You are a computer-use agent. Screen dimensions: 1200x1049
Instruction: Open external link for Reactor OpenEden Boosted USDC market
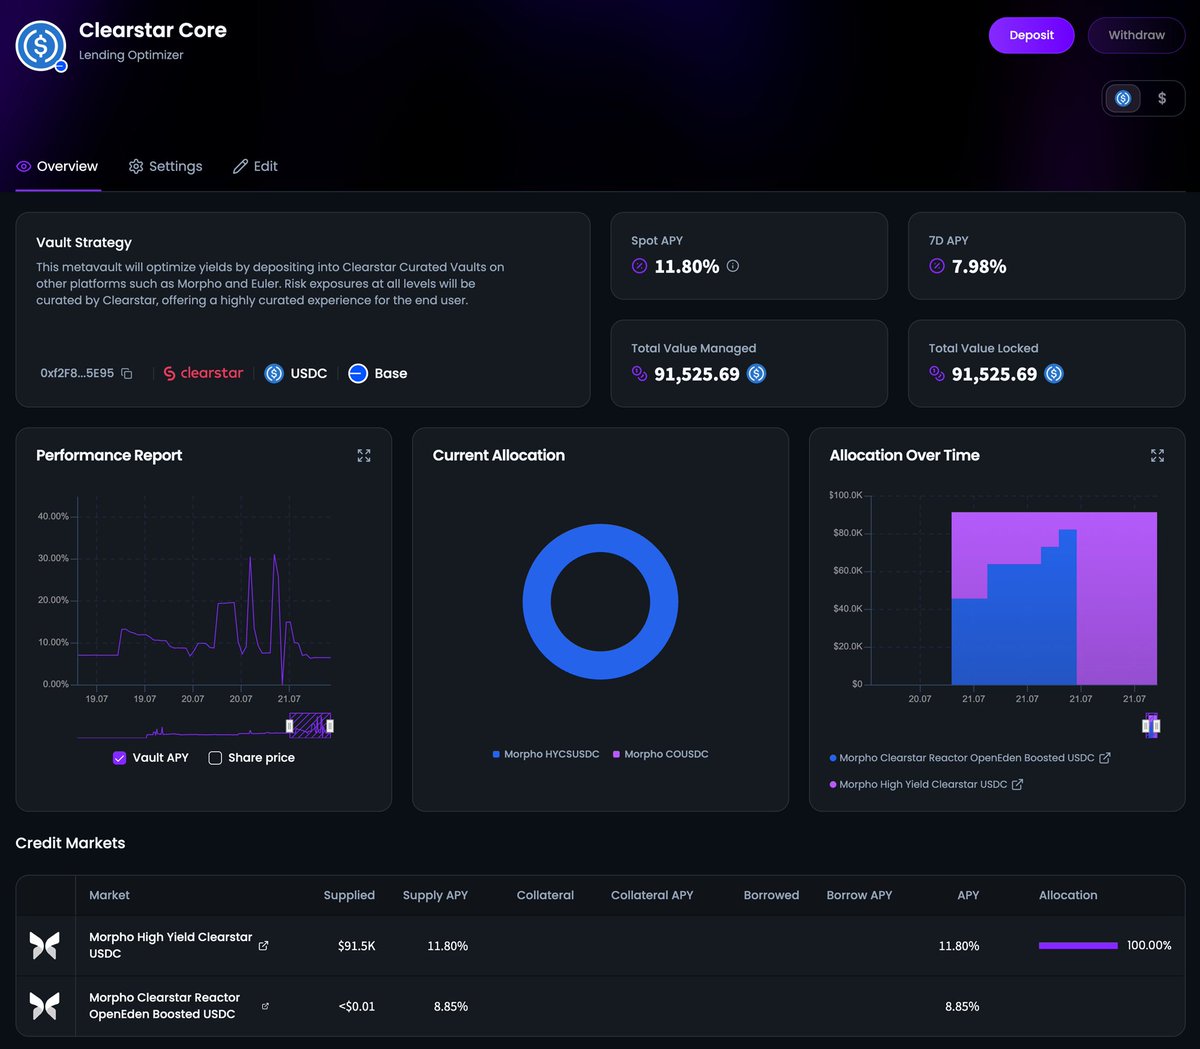tap(265, 1006)
